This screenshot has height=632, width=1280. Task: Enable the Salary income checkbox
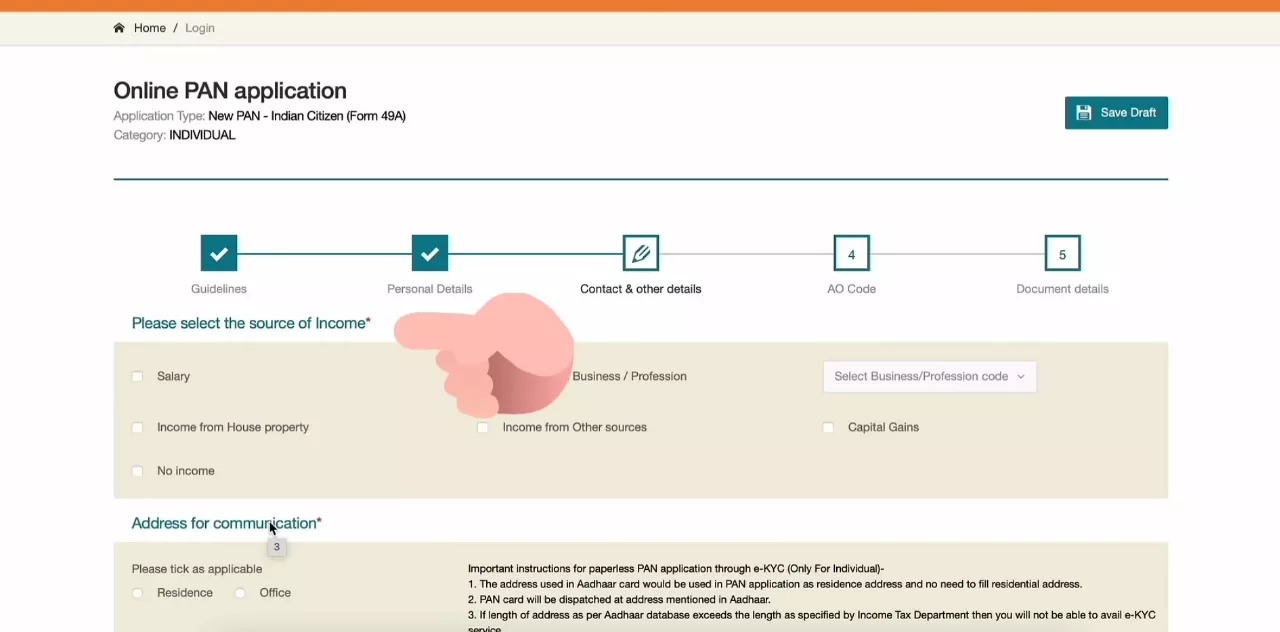[137, 376]
